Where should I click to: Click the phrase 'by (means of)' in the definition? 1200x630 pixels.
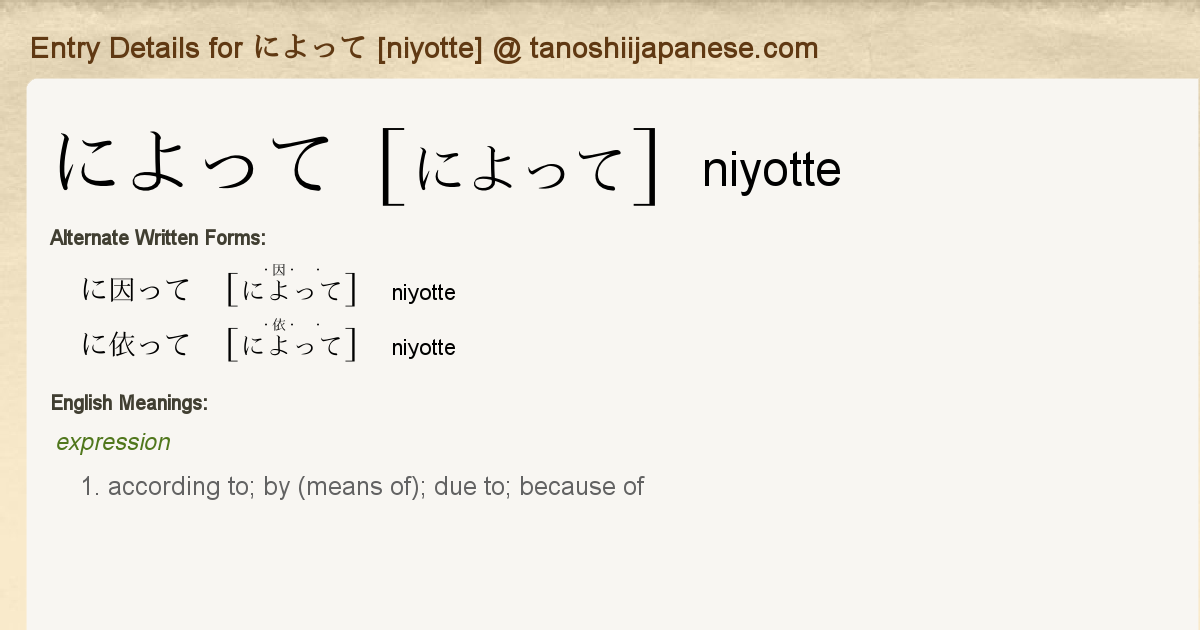coord(346,487)
